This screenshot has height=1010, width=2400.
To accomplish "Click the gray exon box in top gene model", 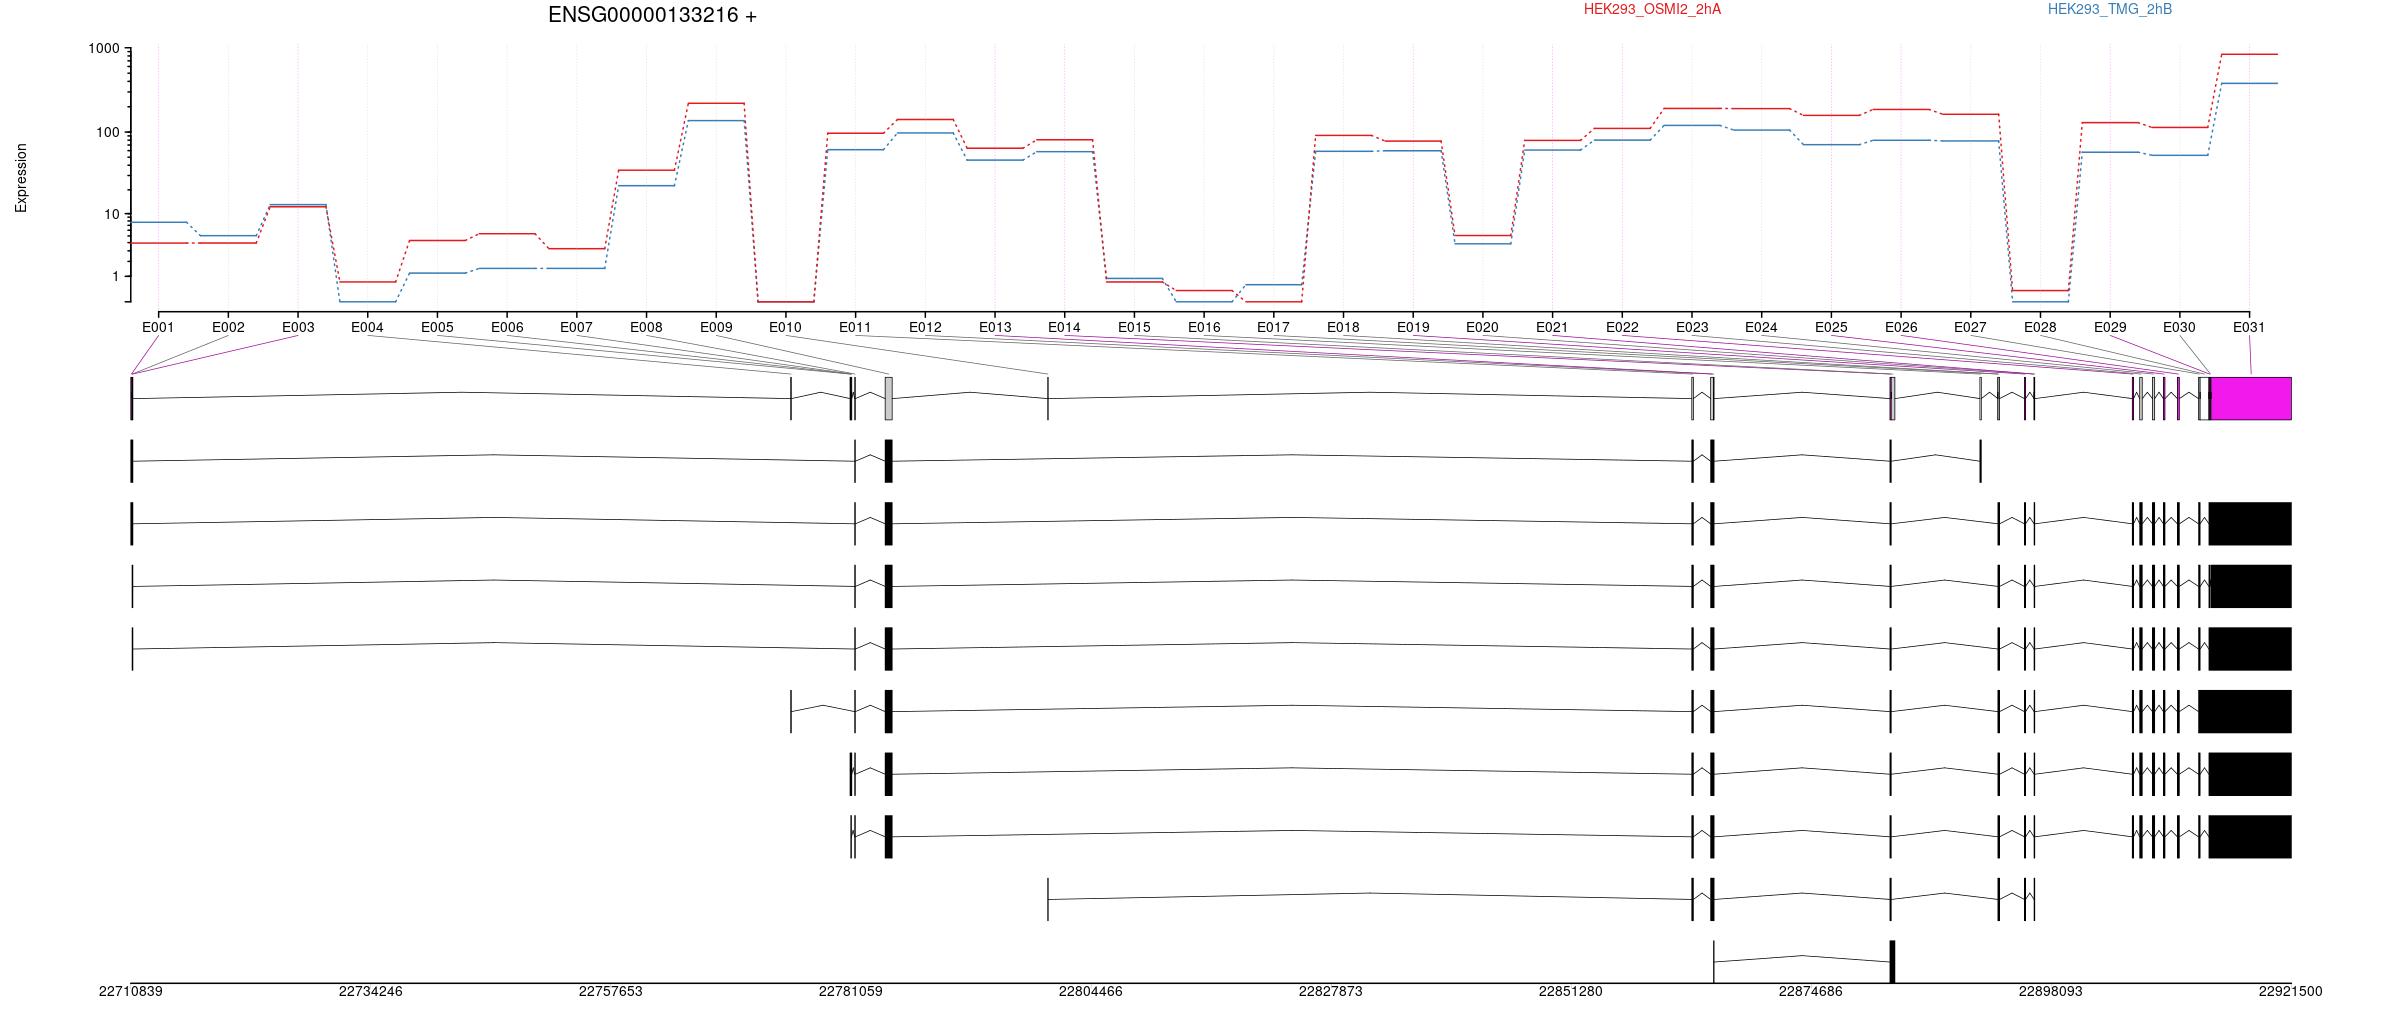I will [x=889, y=398].
